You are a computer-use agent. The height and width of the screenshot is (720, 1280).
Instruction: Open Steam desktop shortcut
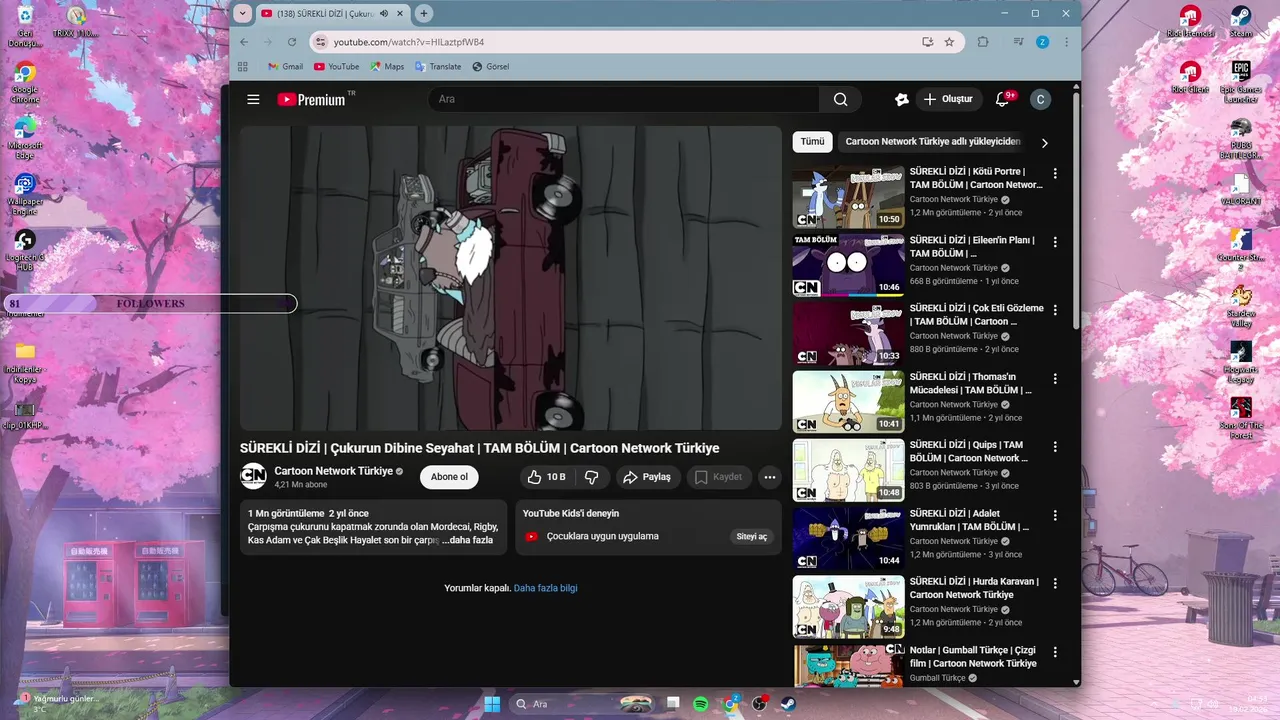coord(1240,22)
